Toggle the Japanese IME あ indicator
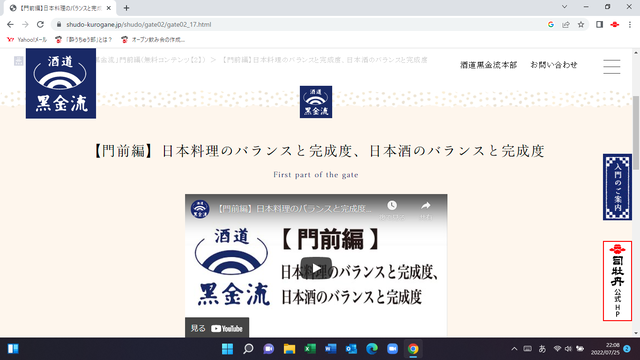Viewport: 640px width, 360px height. (x=542, y=349)
